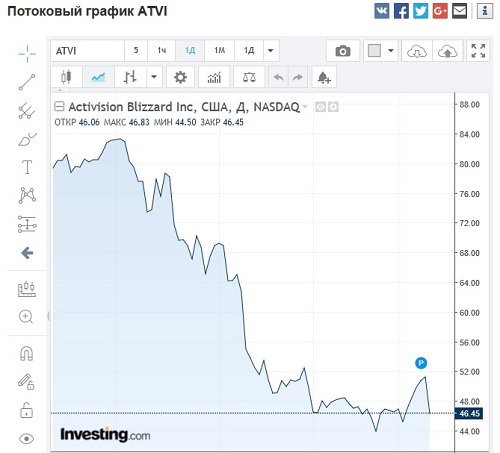
Task: Select the pitchfork drawing tool
Action: coord(27,111)
